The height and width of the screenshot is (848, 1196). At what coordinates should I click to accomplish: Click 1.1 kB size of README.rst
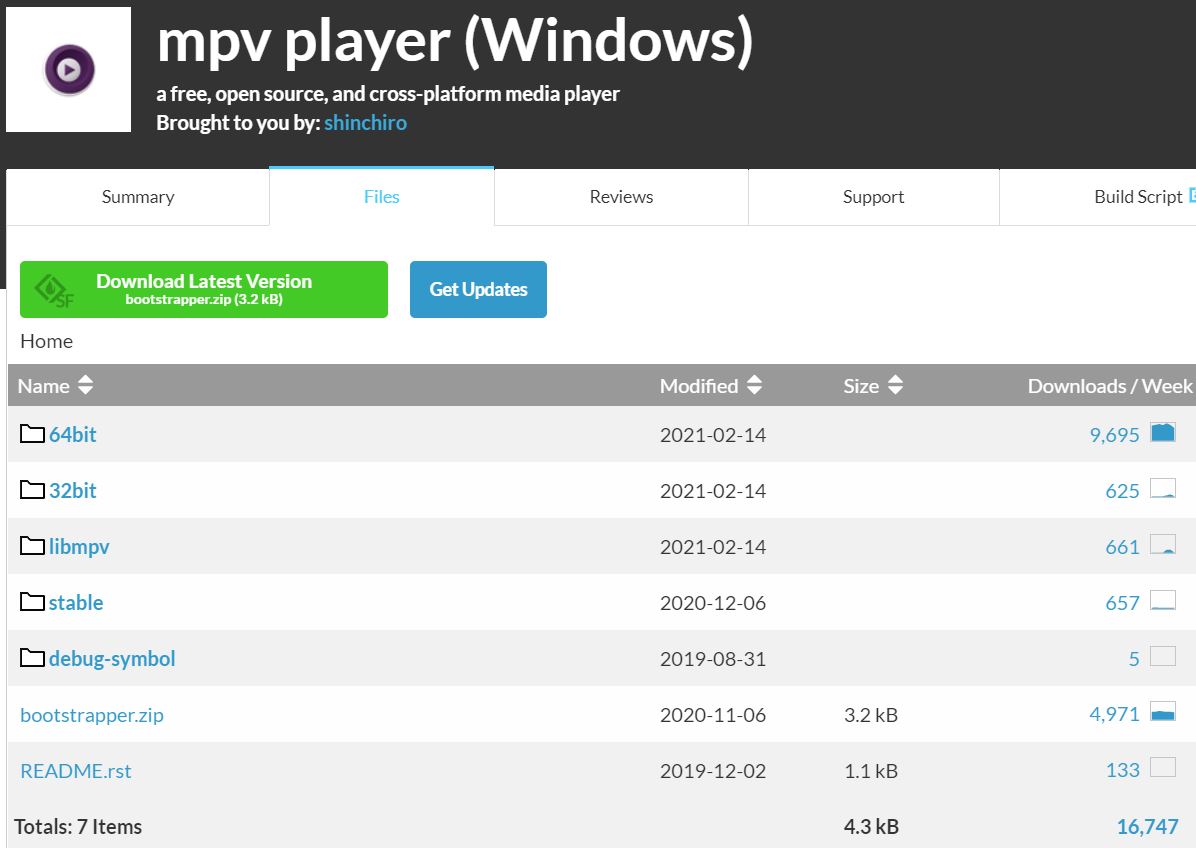point(871,771)
